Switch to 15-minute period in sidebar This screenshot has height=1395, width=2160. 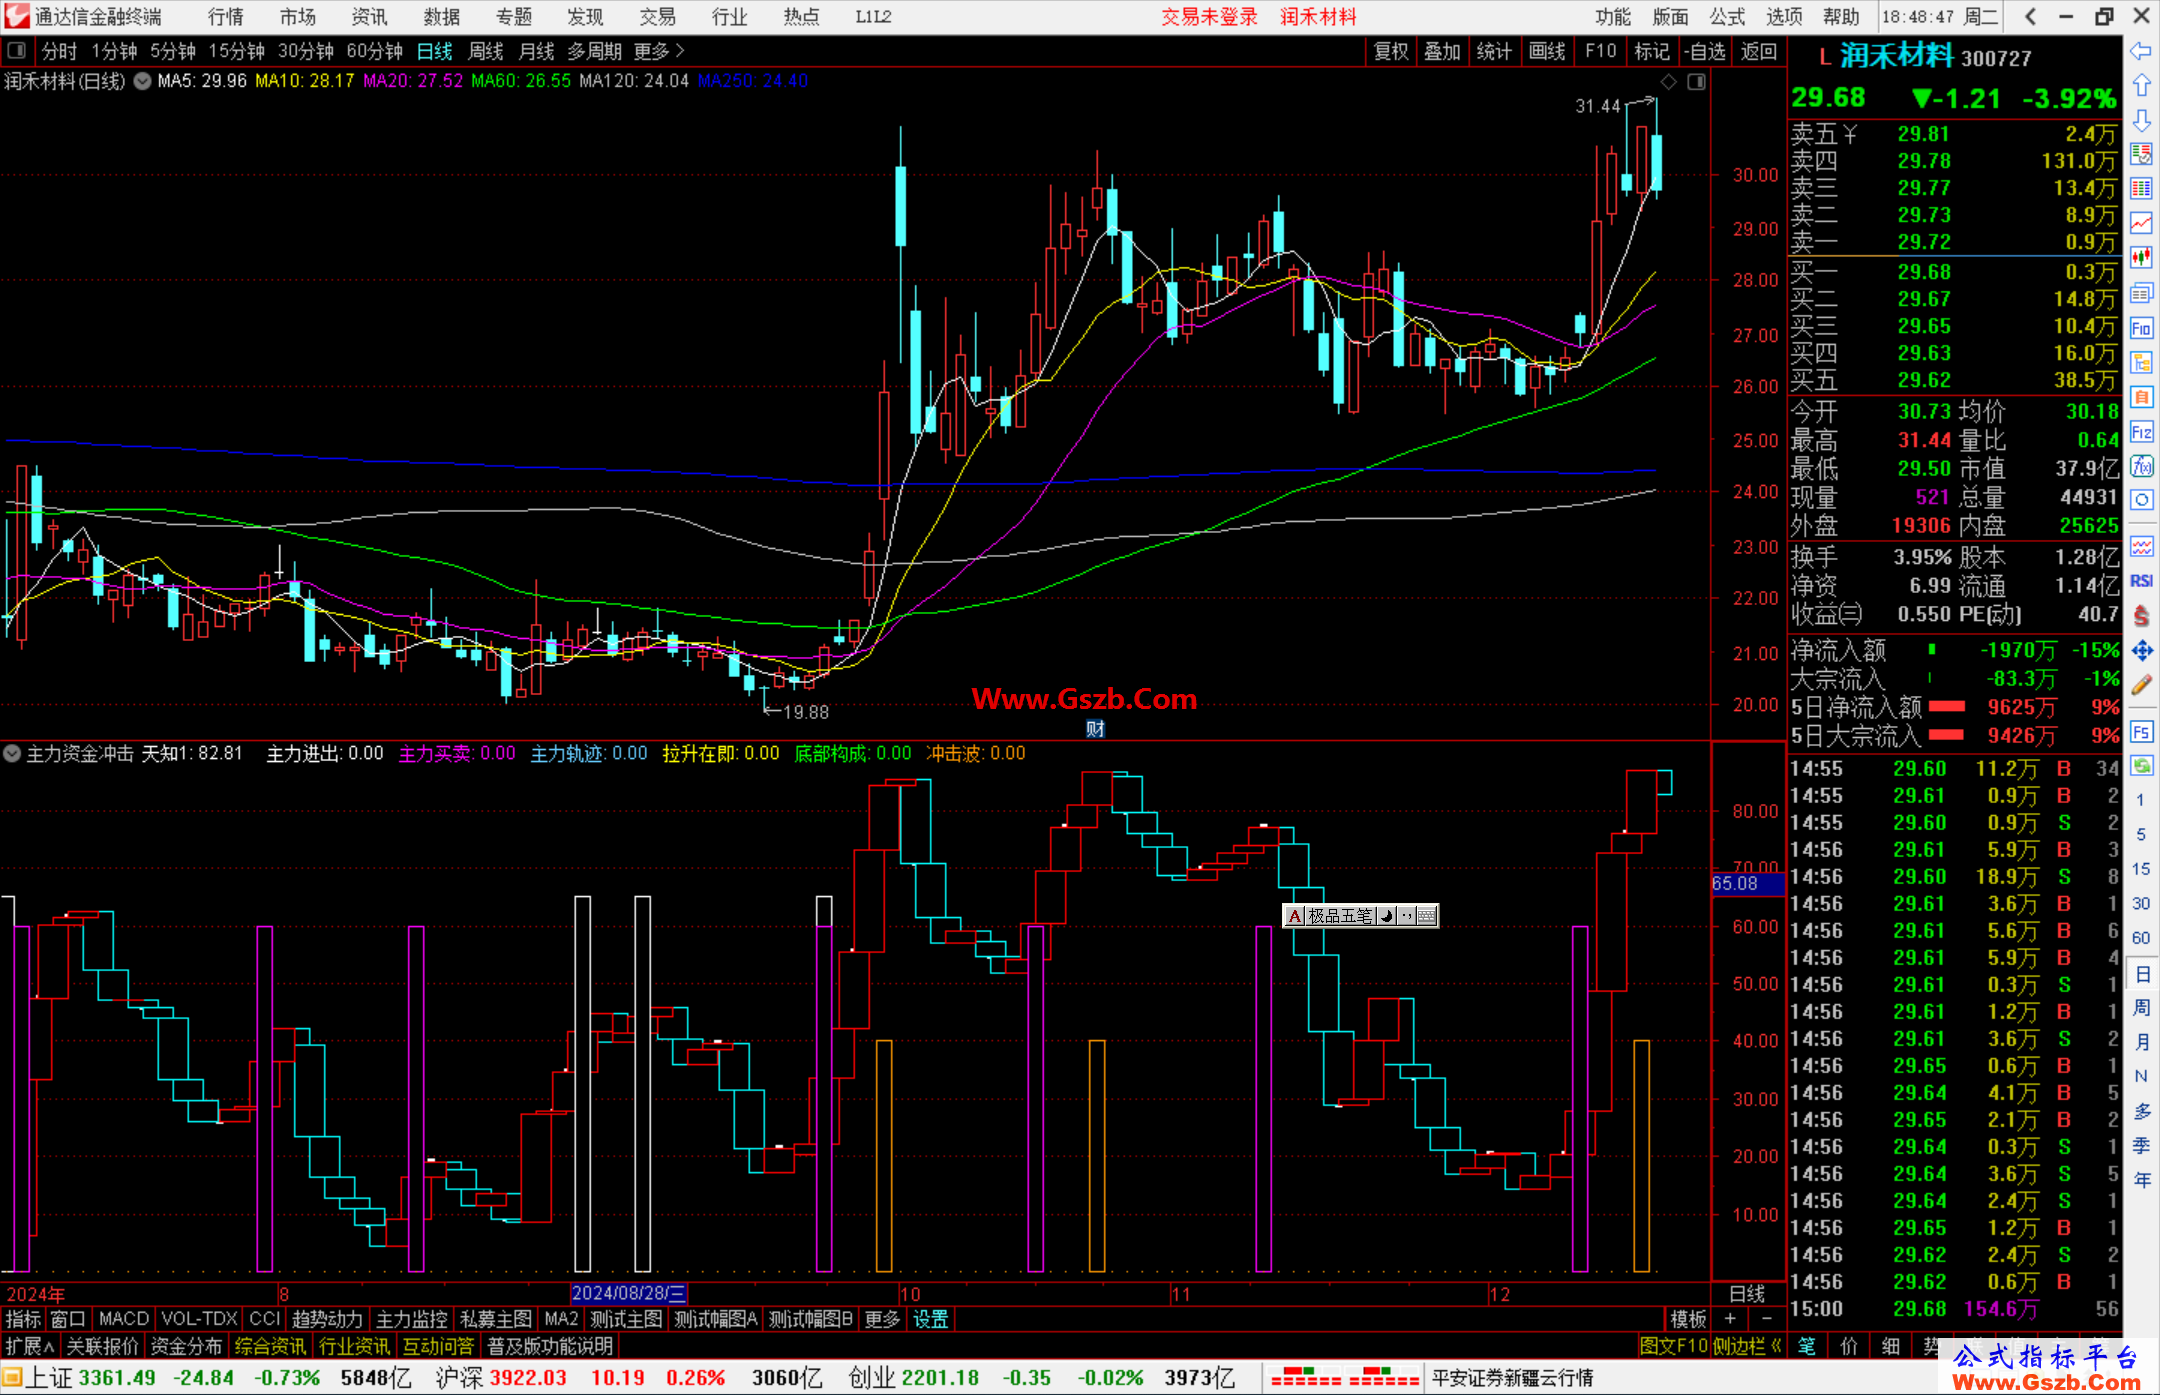(2140, 869)
